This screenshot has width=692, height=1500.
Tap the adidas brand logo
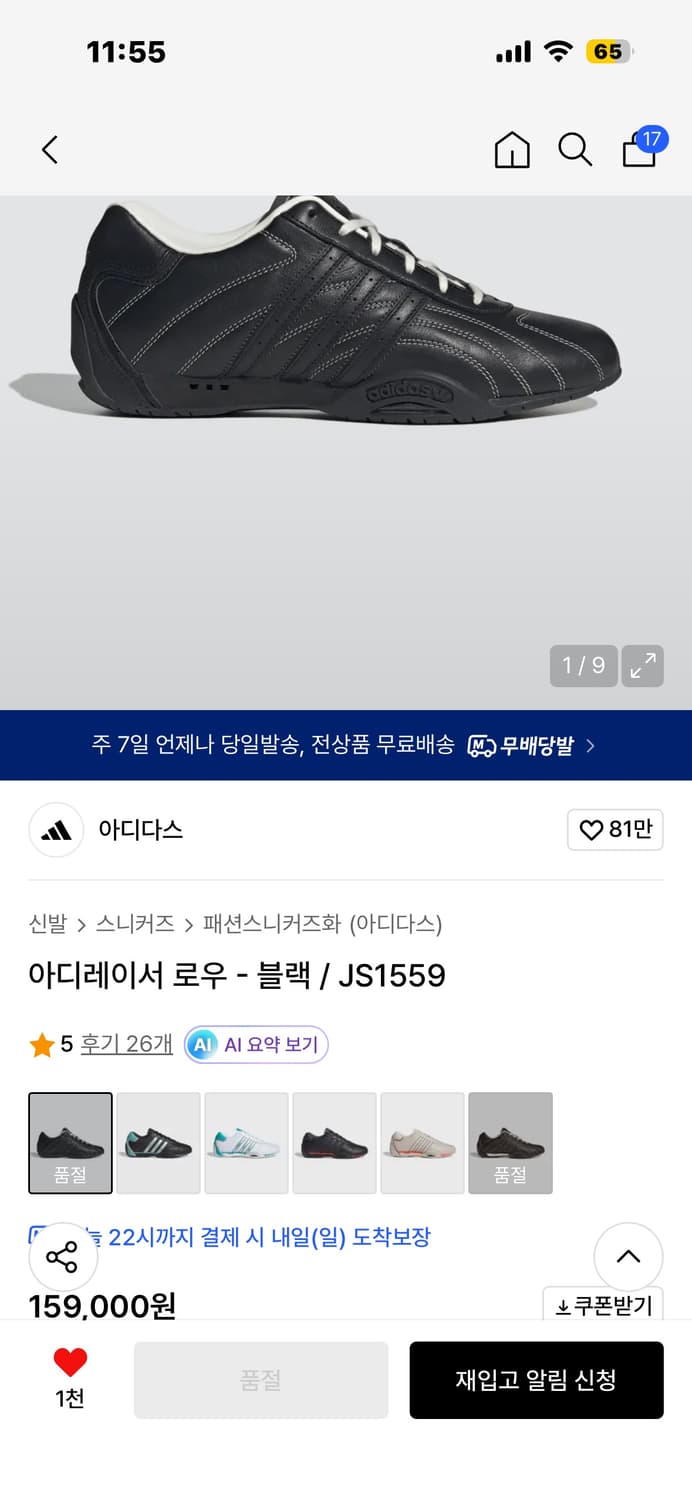55,830
